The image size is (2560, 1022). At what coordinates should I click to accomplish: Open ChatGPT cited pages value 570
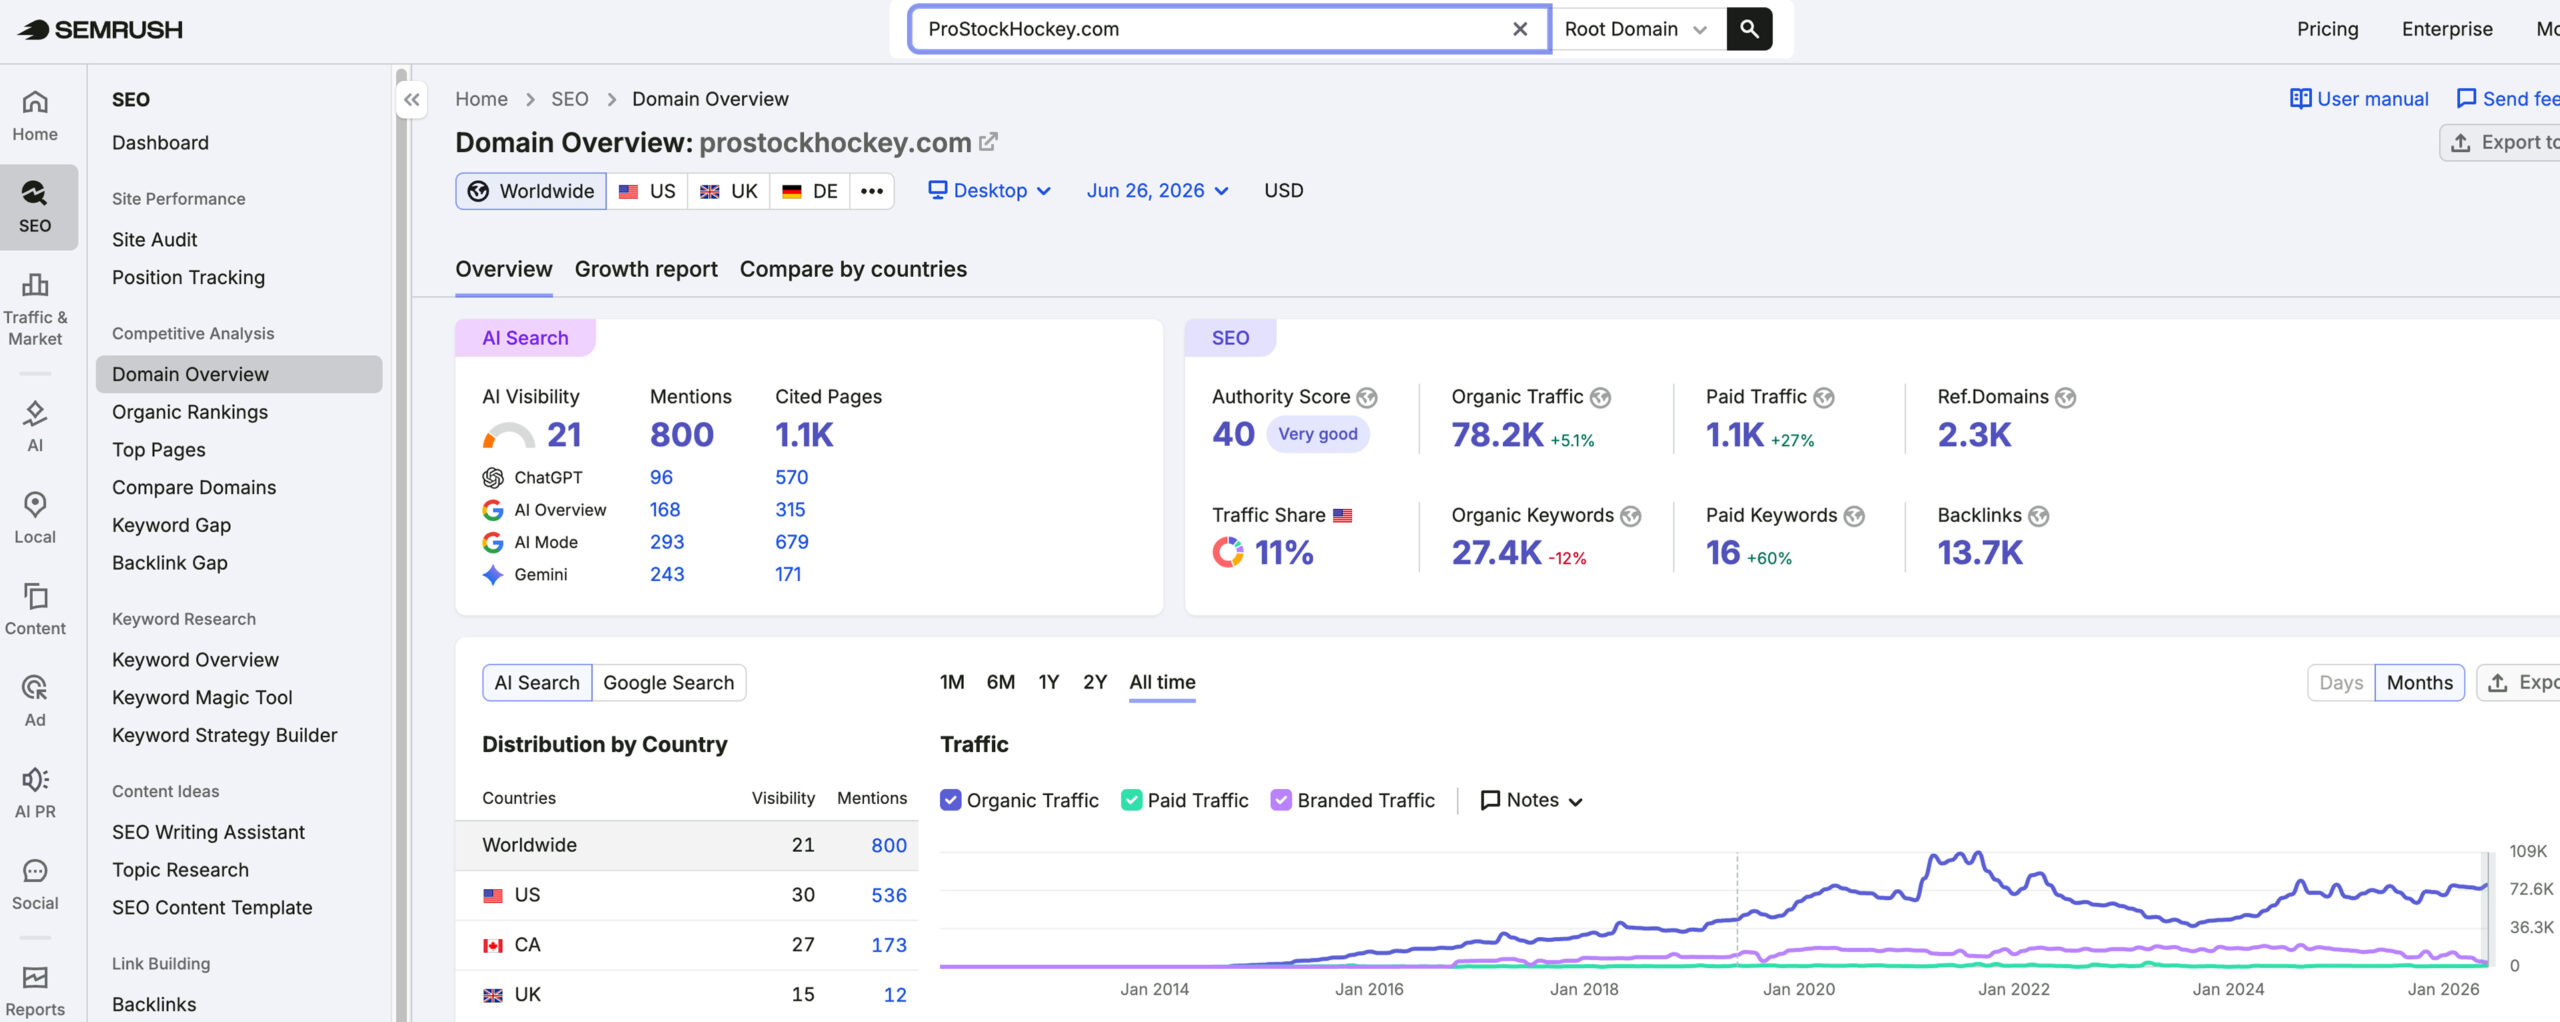click(791, 478)
